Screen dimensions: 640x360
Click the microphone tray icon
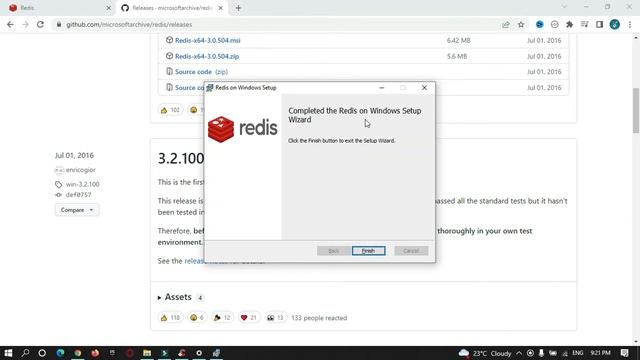click(x=541, y=353)
